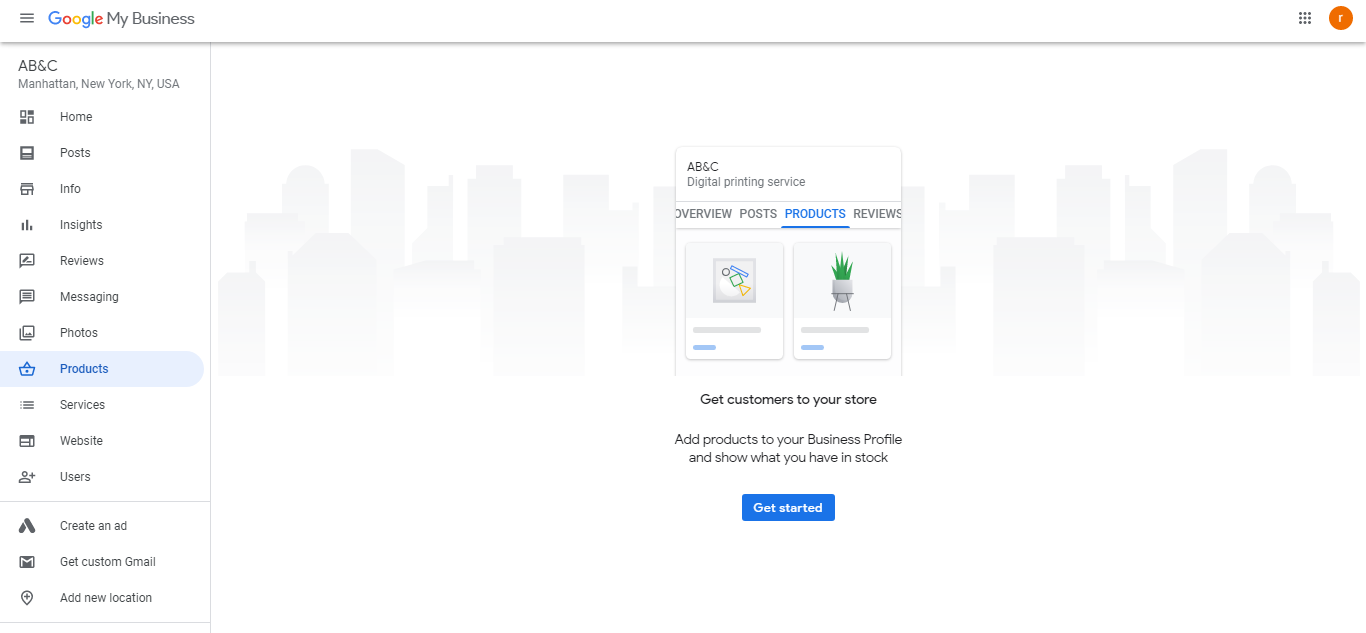Image resolution: width=1366 pixels, height=633 pixels.
Task: Click the Products basket icon
Action: click(27, 369)
